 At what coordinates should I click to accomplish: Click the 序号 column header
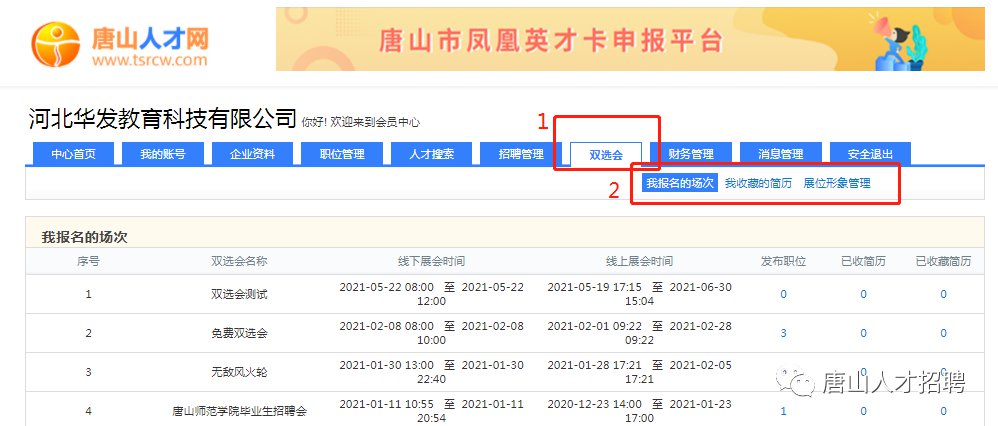(88, 261)
